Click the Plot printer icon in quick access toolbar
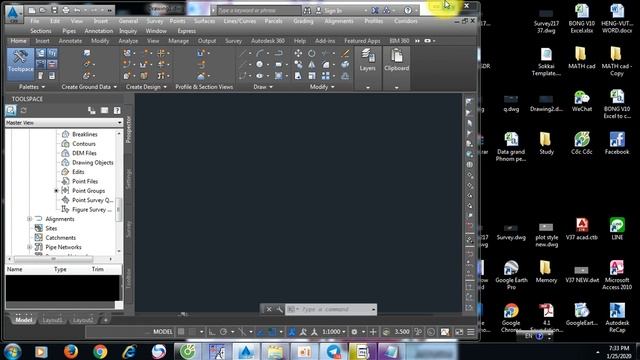This screenshot has width=640, height=360. pyautogui.click(x=66, y=10)
